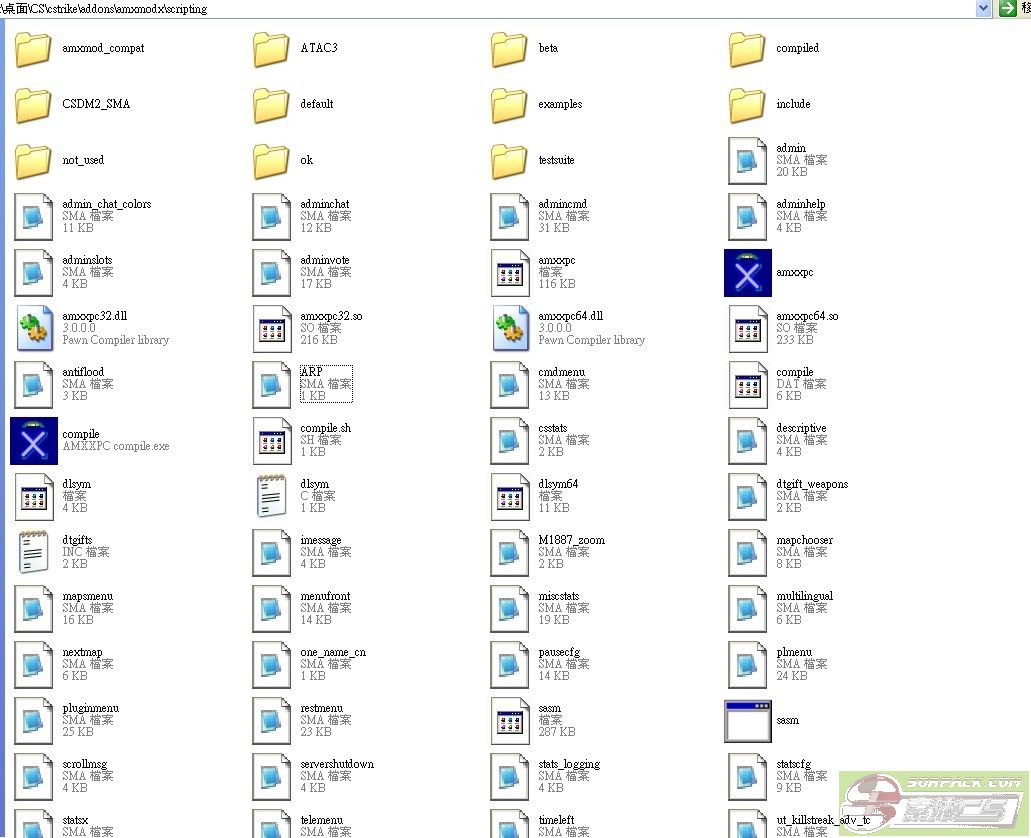Click the admin_chat_colors file icon

pos(34,216)
